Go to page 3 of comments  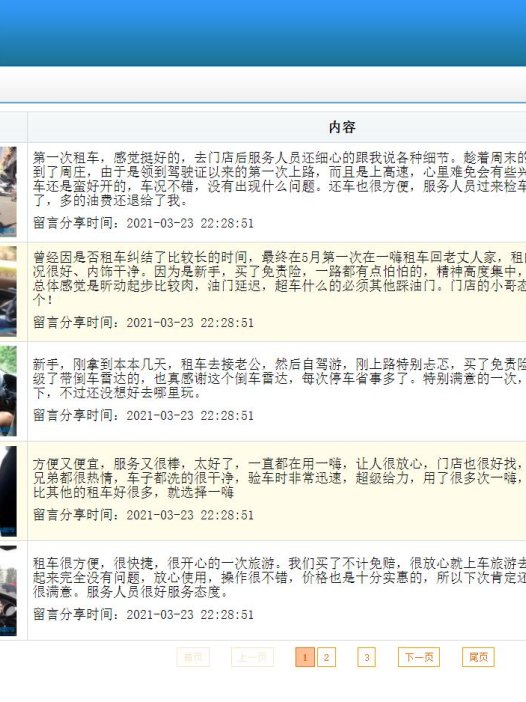(367, 657)
